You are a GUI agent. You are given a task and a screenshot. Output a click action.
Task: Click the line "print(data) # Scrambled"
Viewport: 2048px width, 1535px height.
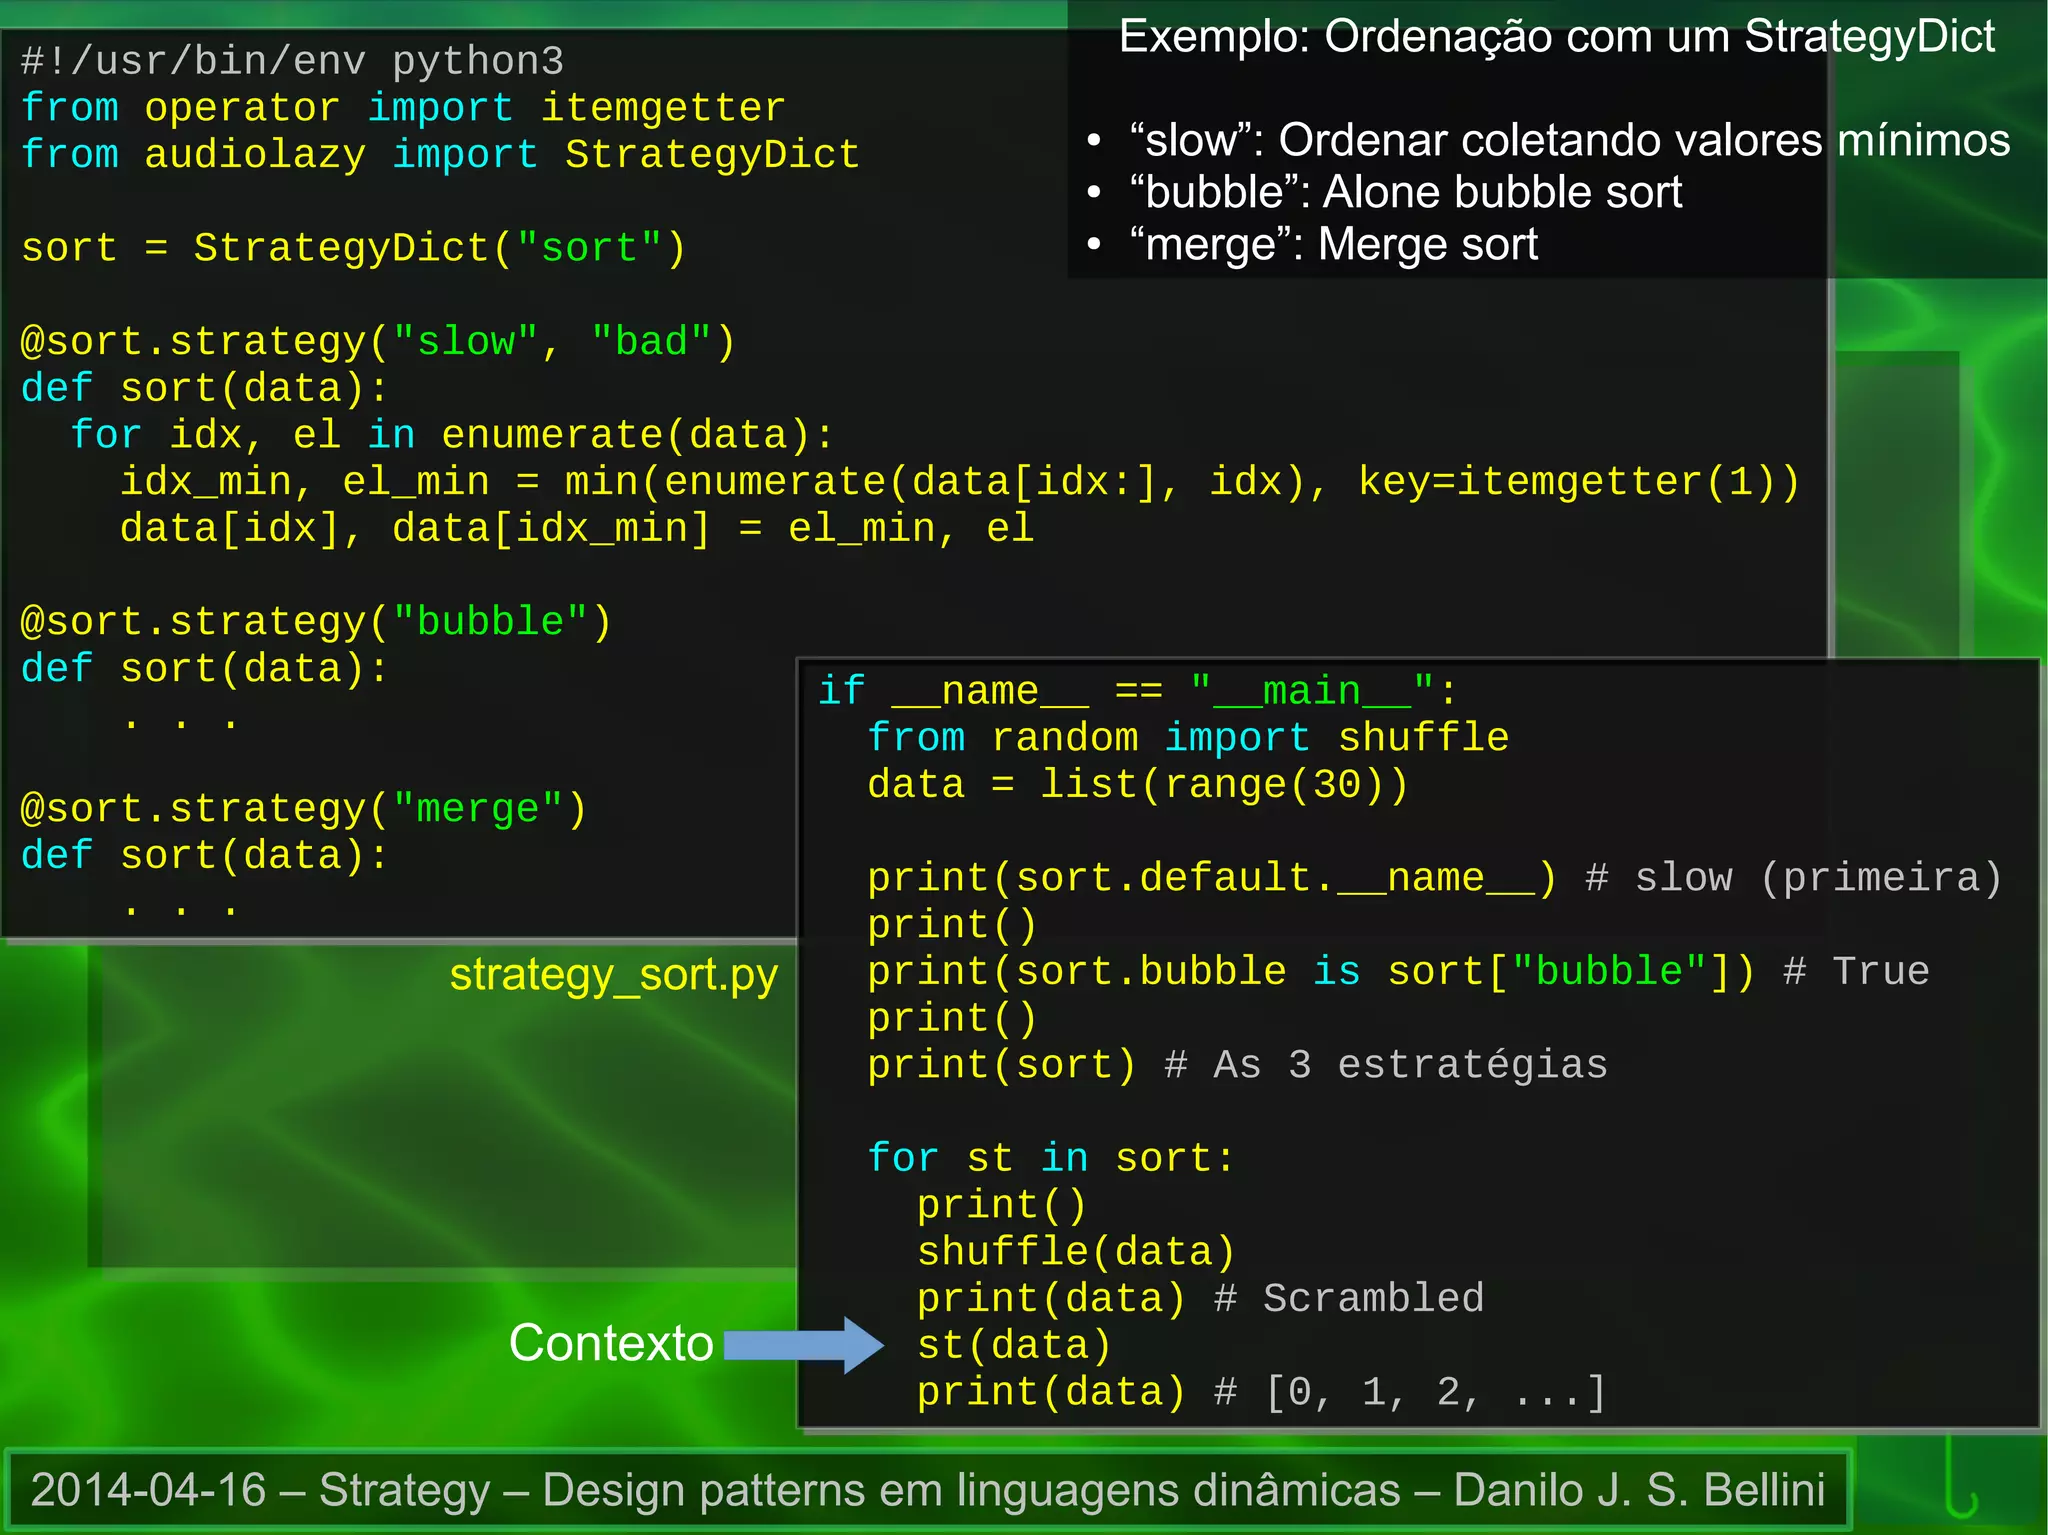point(1201,1298)
